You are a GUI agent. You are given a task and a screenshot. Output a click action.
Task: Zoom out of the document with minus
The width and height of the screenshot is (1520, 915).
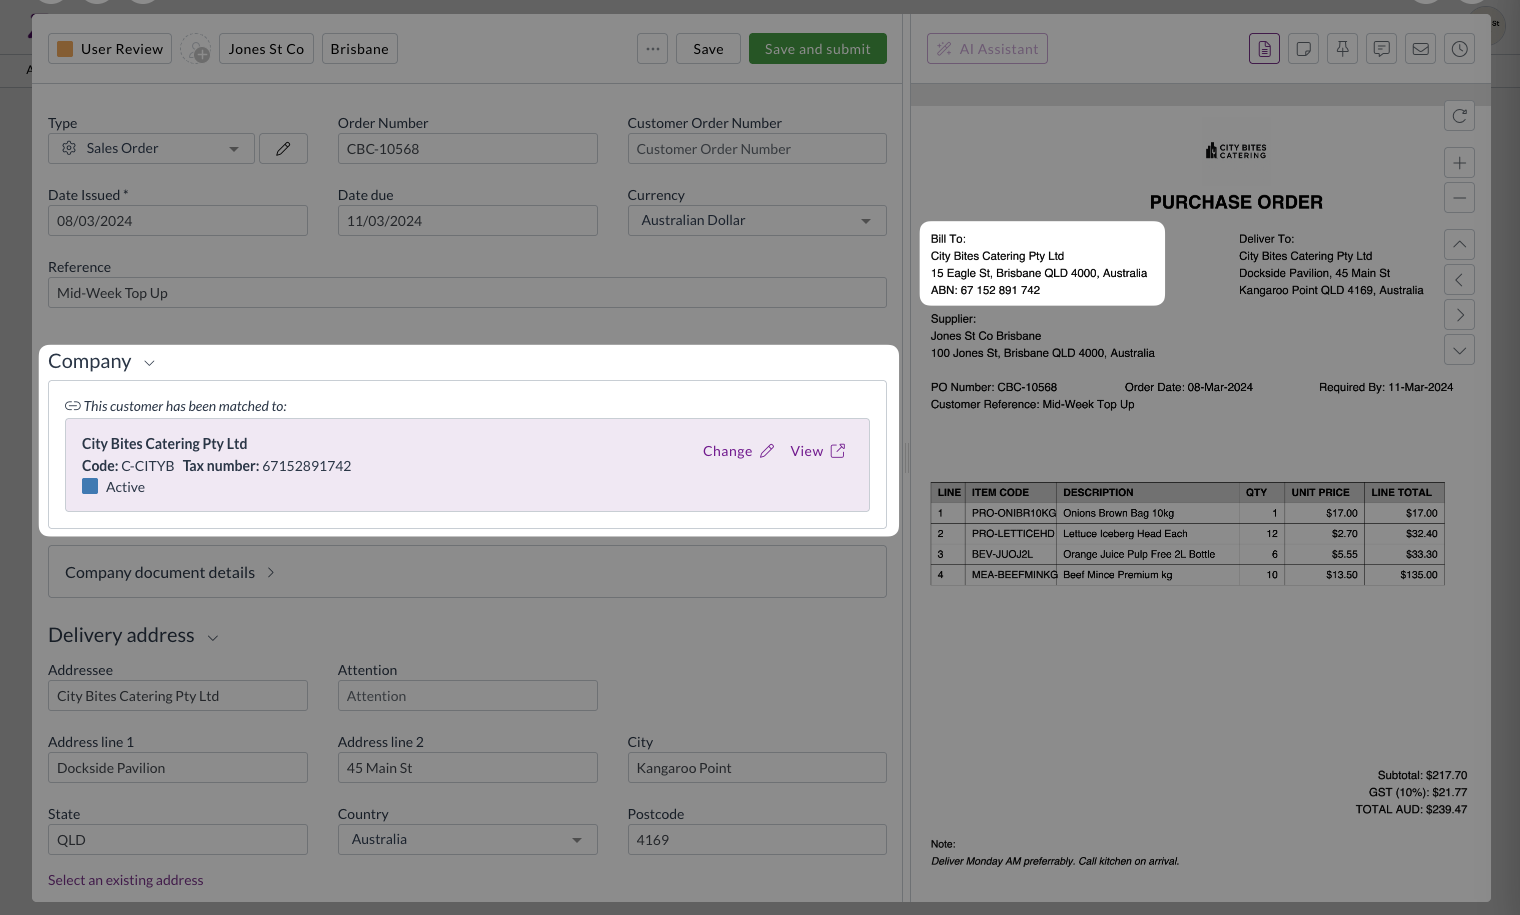click(1459, 198)
